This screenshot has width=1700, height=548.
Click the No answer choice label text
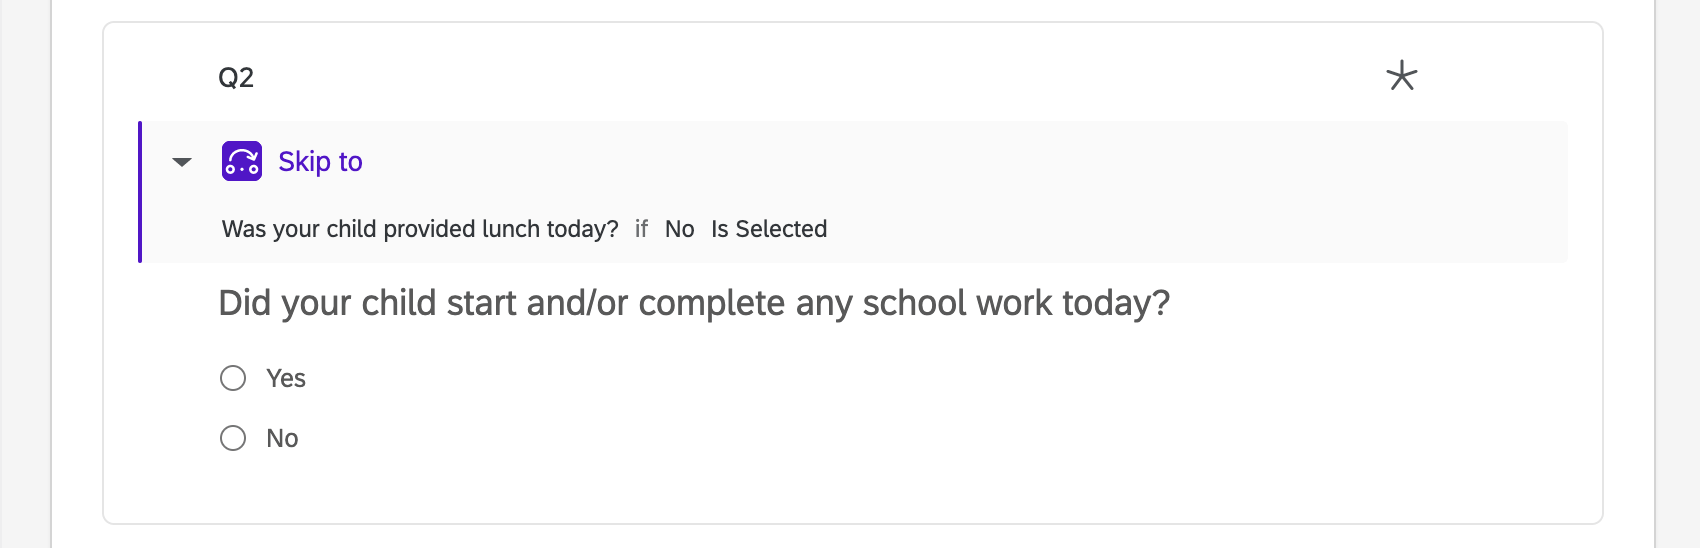coord(282,438)
